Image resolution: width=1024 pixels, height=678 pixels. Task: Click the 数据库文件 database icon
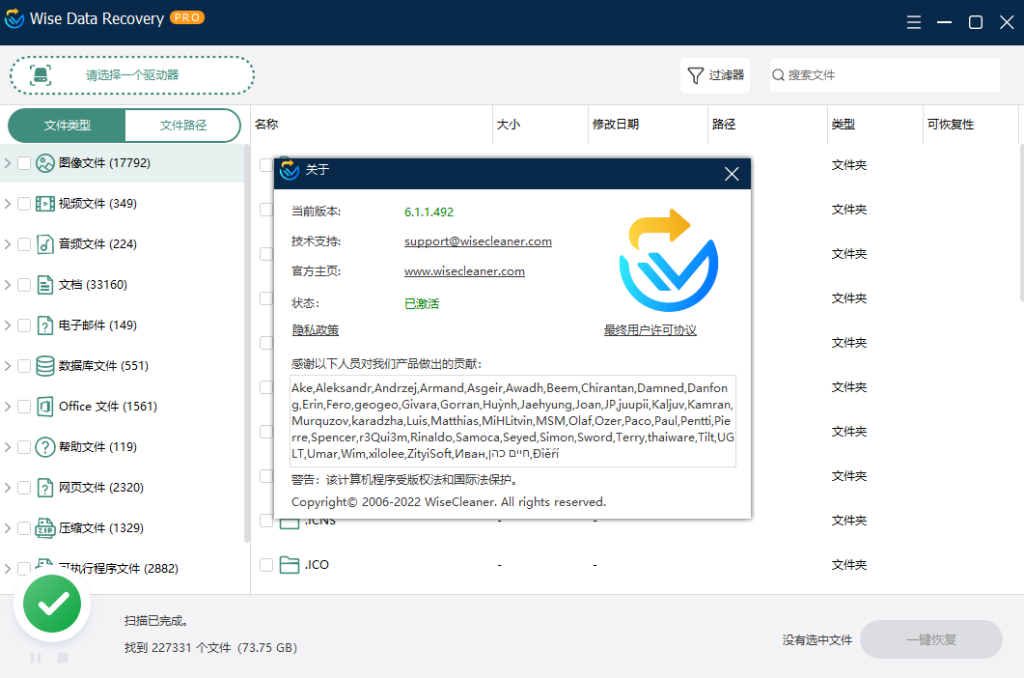point(45,366)
